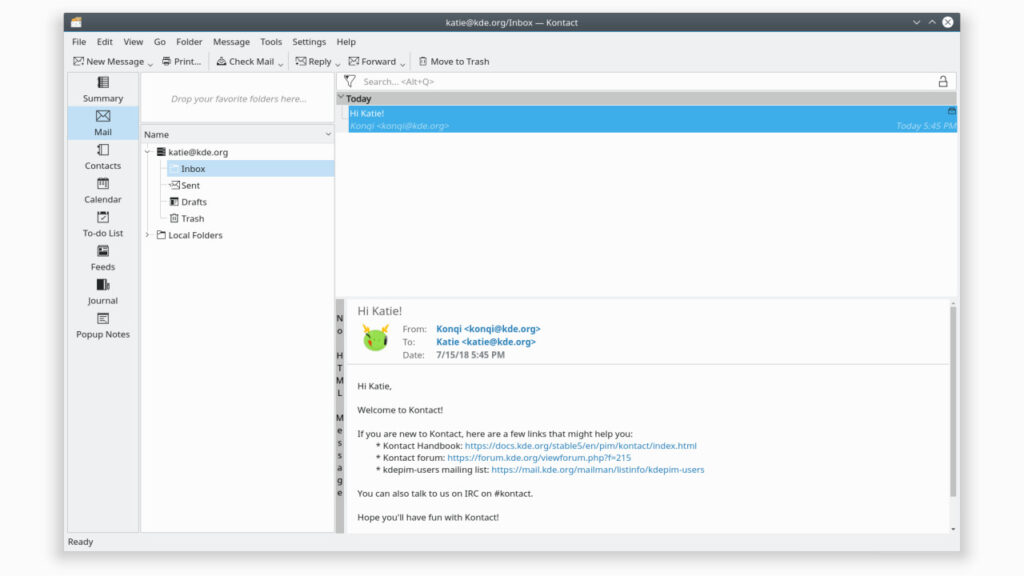Open Feeds in the sidebar
1024x576 pixels.
pyautogui.click(x=103, y=258)
